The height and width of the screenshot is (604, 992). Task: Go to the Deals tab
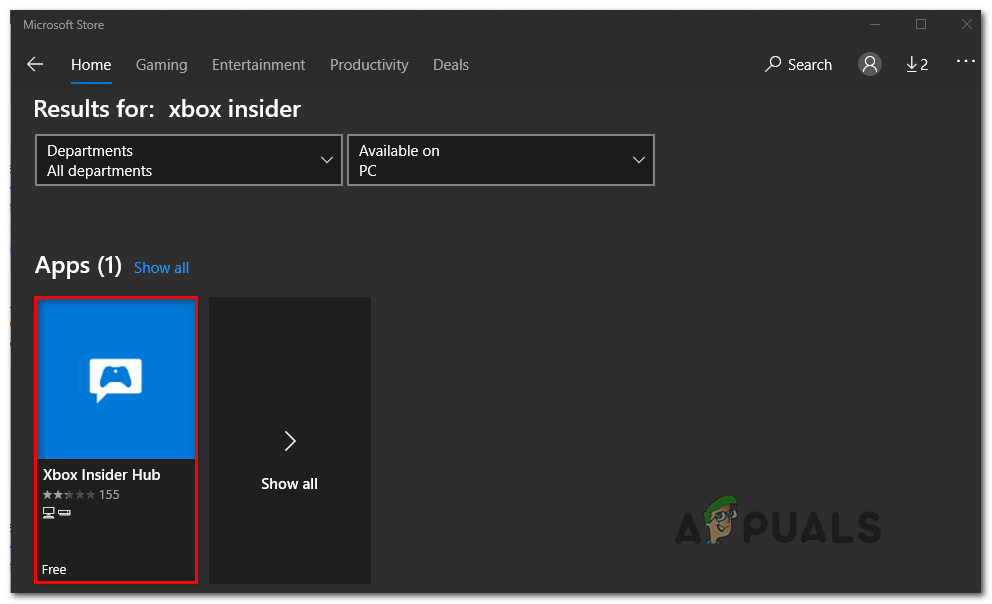450,65
